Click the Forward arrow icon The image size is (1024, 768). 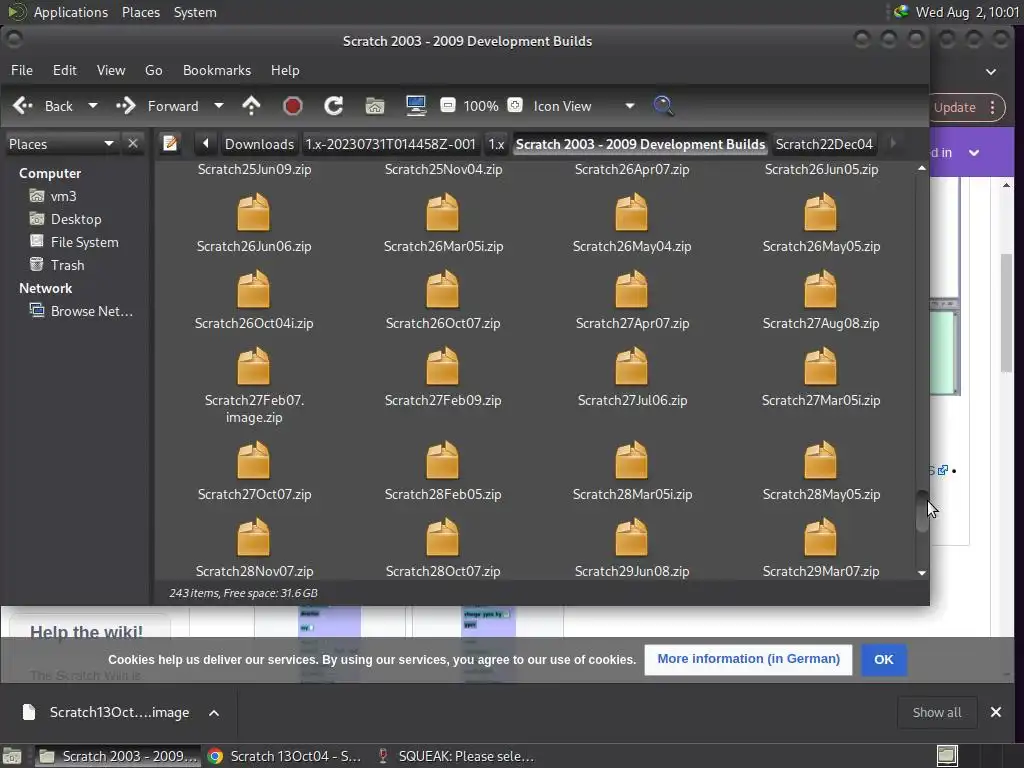tap(125, 106)
